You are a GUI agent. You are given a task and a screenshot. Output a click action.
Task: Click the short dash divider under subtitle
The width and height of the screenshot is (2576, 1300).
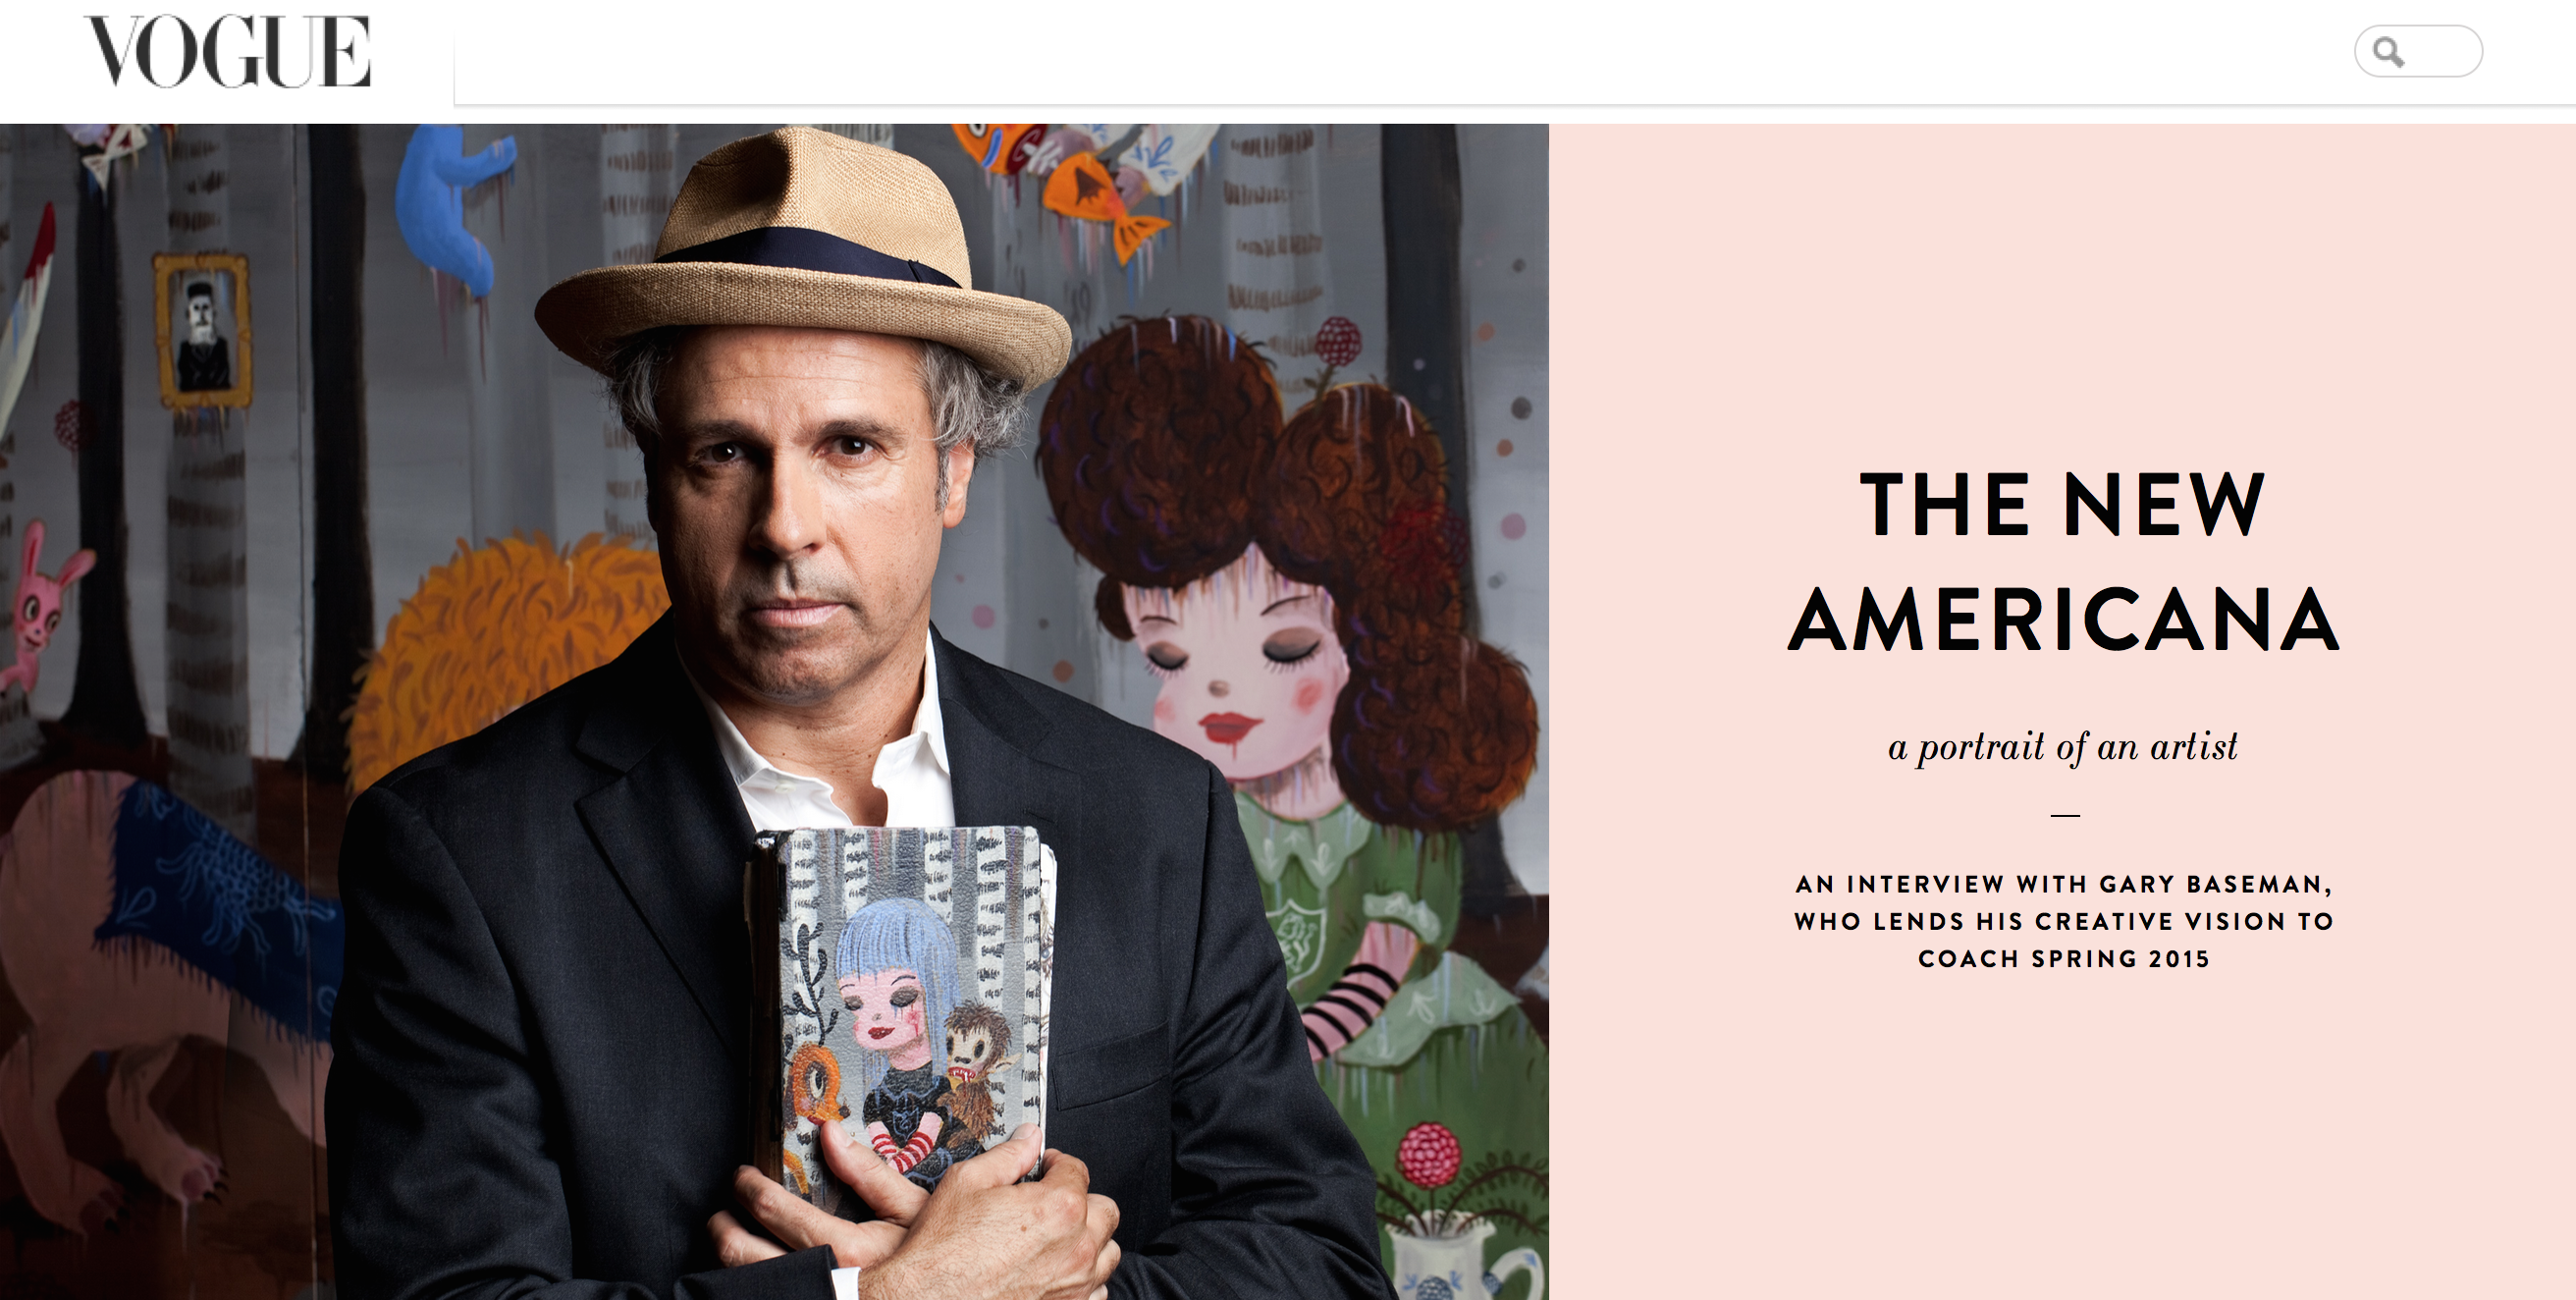(2065, 815)
